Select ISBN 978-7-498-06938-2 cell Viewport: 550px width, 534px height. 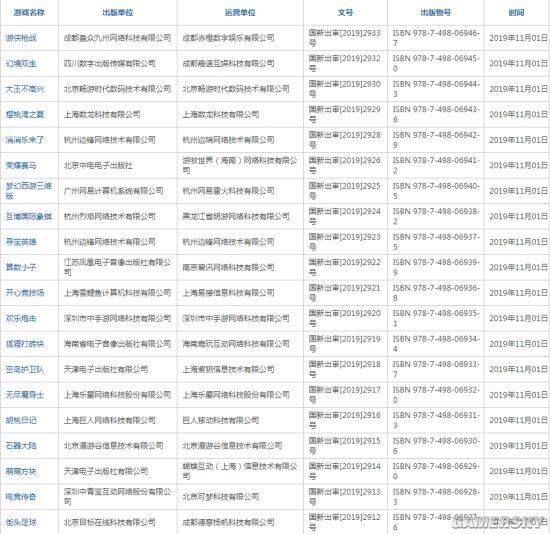coord(436,216)
